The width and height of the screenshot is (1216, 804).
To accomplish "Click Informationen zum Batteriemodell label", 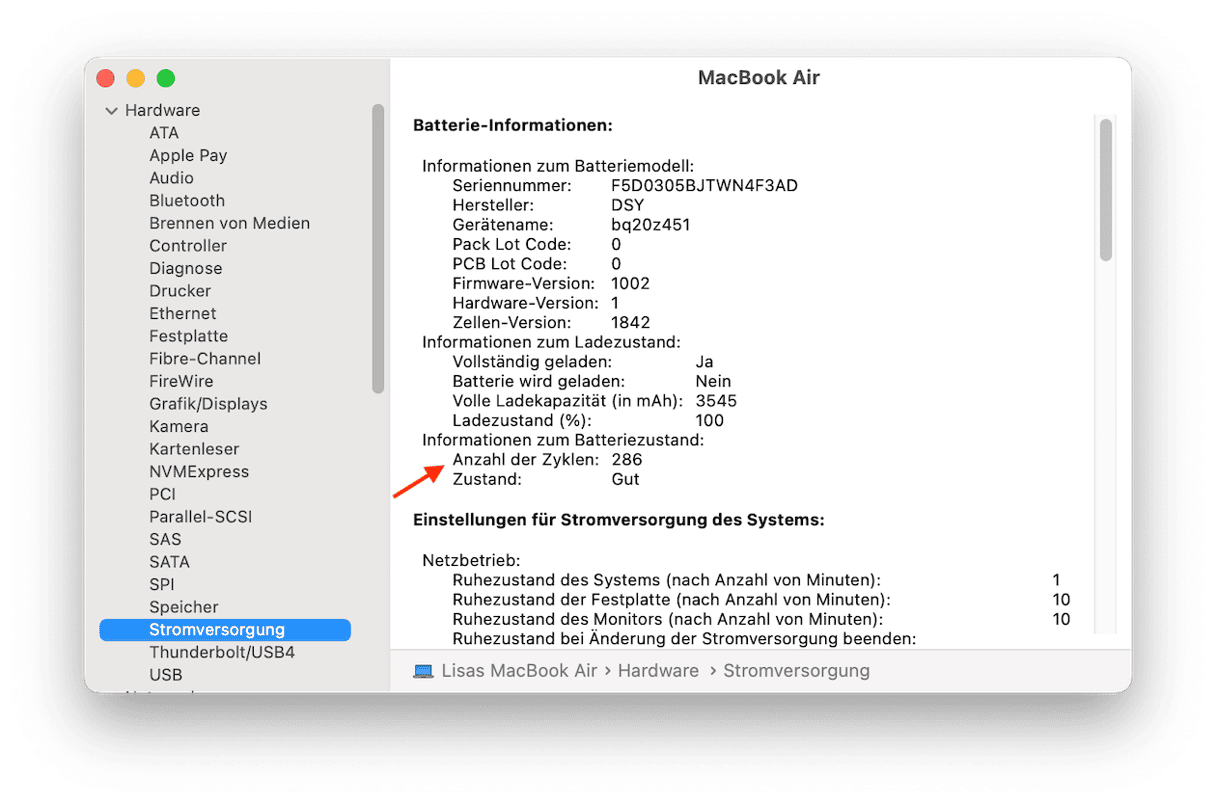I will 558,166.
